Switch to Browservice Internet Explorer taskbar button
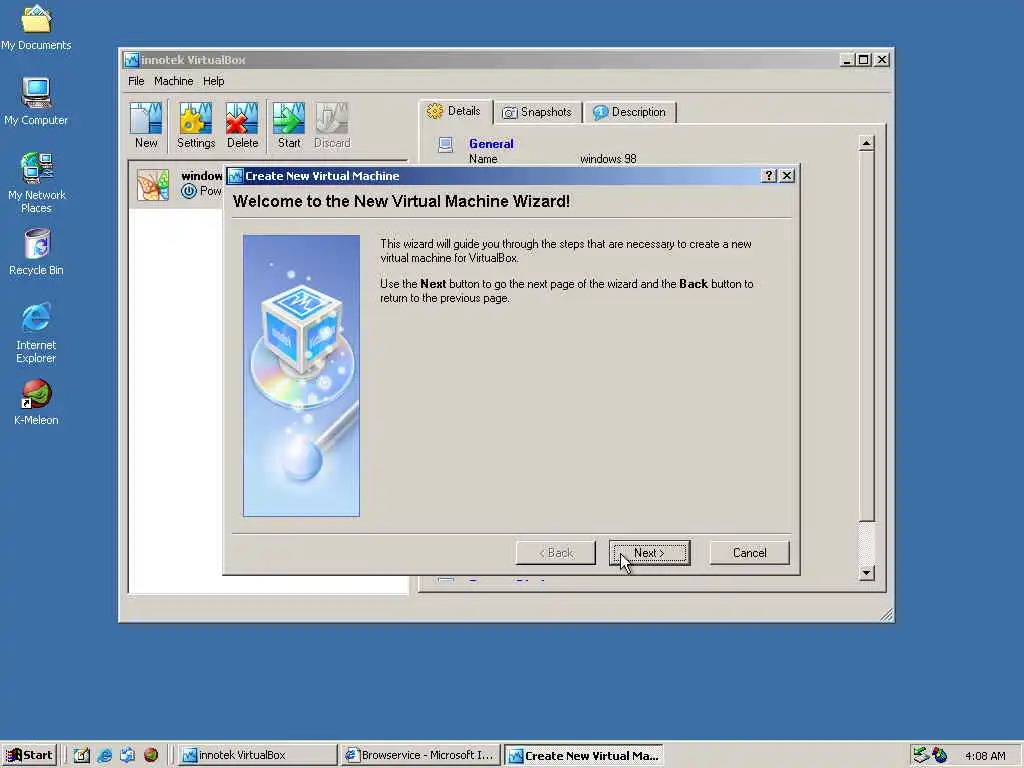1024x768 pixels. coord(421,755)
